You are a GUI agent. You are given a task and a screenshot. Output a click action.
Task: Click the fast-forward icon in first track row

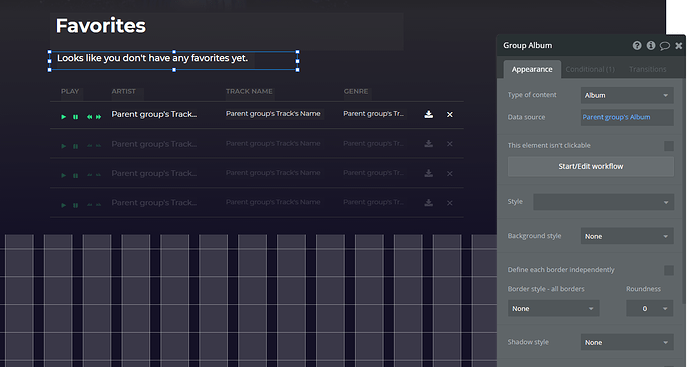click(99, 117)
